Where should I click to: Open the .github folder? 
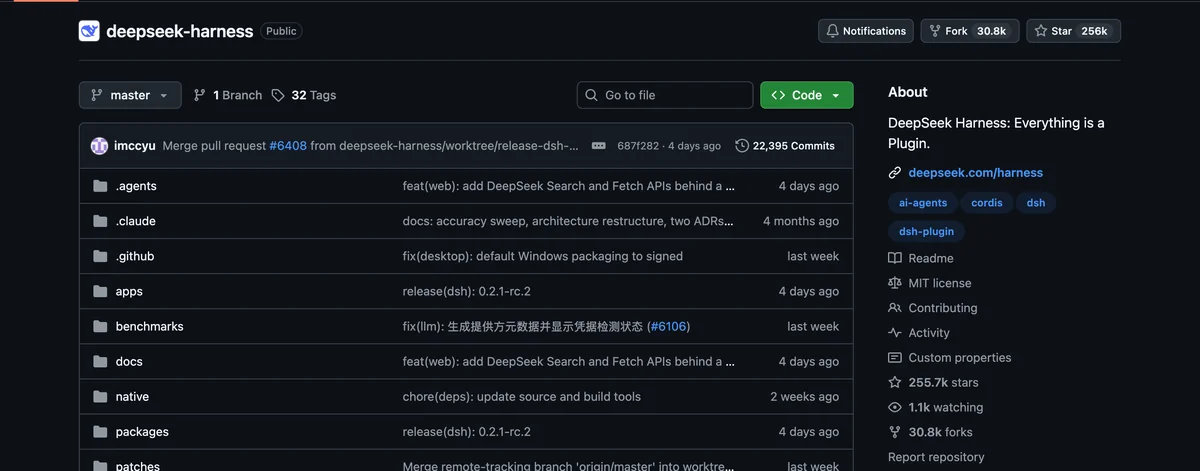tap(135, 256)
